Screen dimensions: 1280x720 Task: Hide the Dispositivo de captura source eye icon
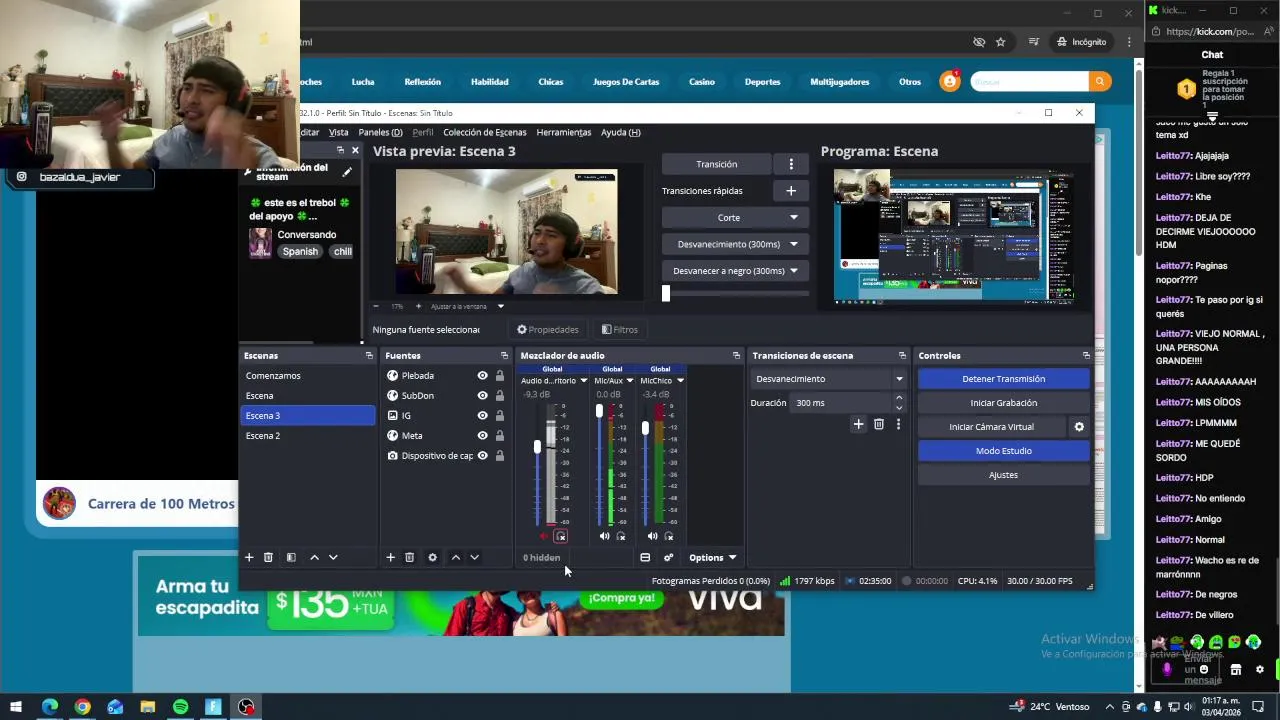pyautogui.click(x=482, y=455)
